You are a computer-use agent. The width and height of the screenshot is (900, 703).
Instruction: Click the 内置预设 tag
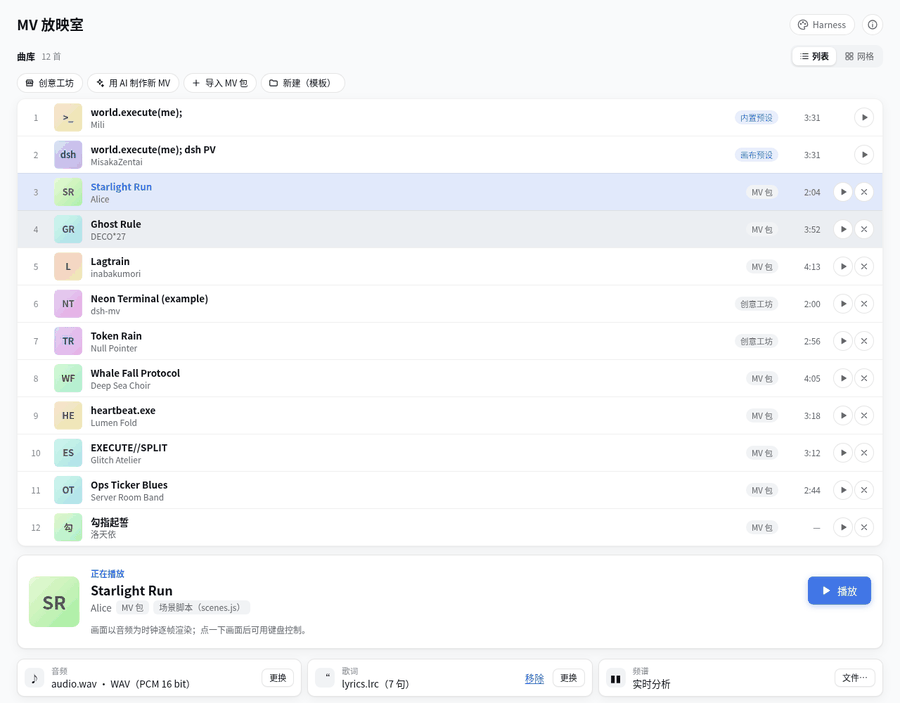[x=756, y=118]
